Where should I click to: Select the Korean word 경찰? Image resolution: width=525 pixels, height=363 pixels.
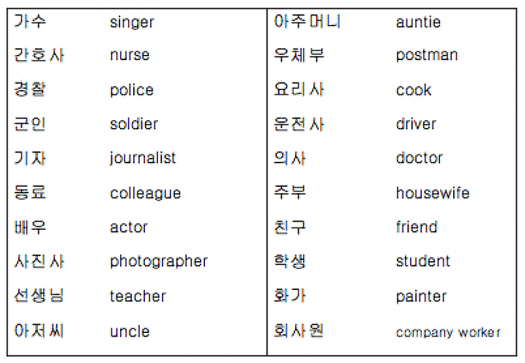pyautogui.click(x=30, y=89)
